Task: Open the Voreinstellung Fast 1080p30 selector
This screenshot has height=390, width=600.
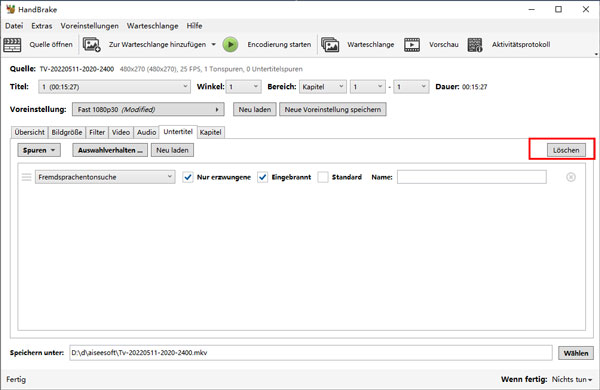Action: [x=148, y=109]
